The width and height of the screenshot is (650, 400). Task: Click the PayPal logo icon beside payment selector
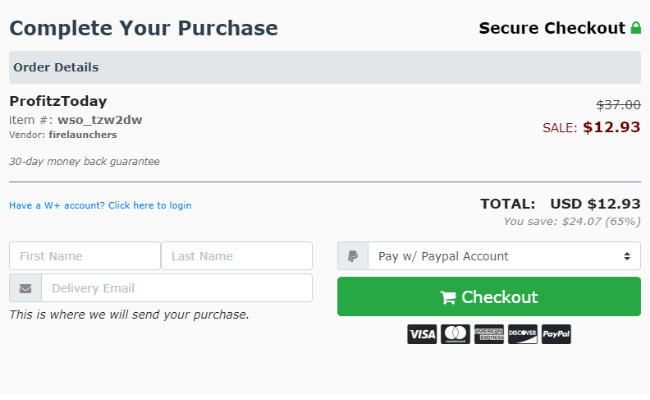[x=353, y=256]
